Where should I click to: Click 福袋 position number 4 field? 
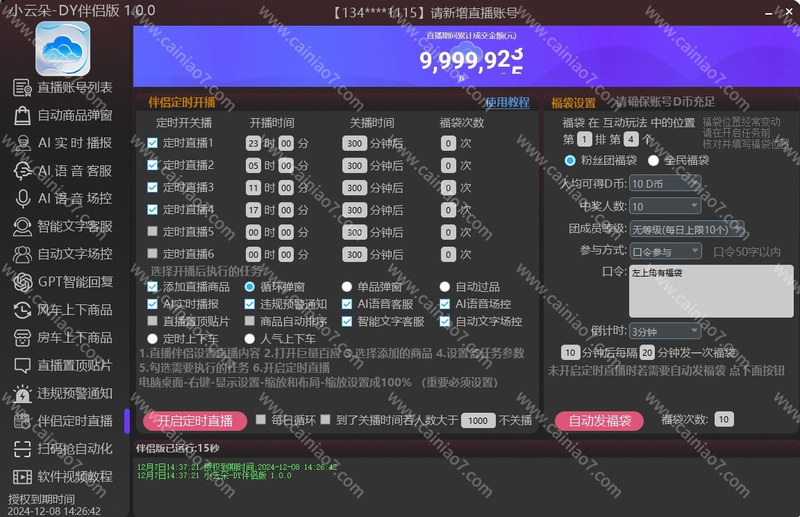[x=631, y=139]
